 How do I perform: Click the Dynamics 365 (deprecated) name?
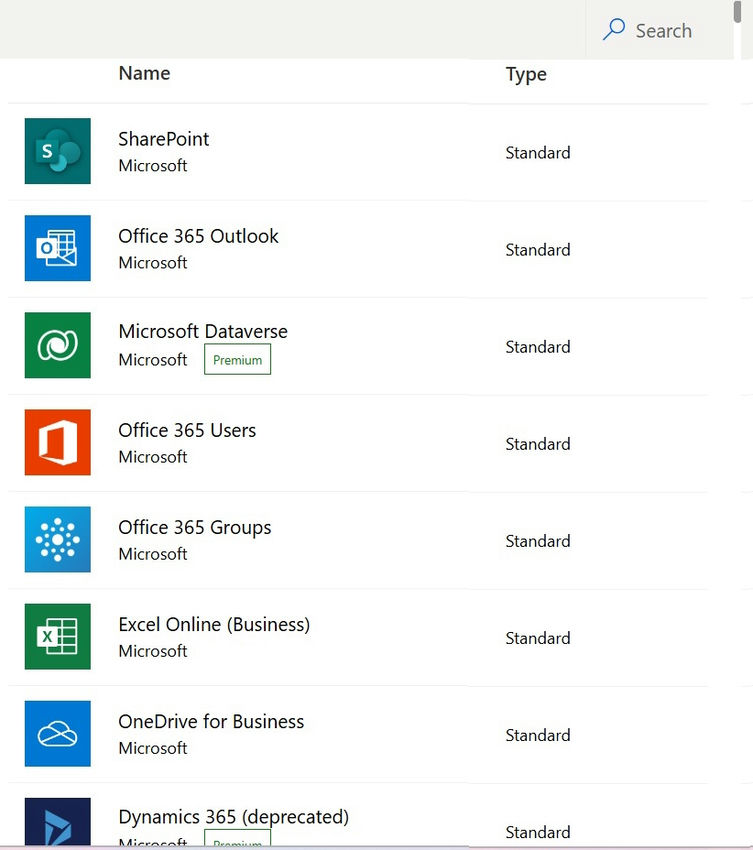pyautogui.click(x=233, y=816)
